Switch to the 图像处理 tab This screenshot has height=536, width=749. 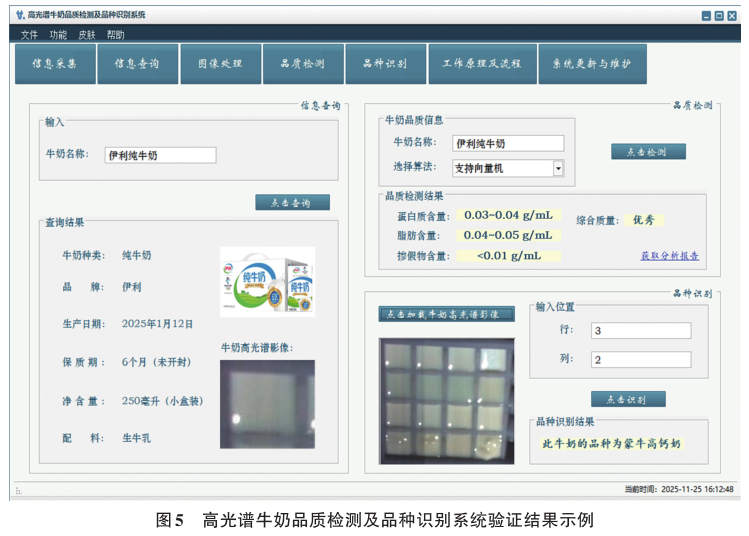tap(221, 64)
